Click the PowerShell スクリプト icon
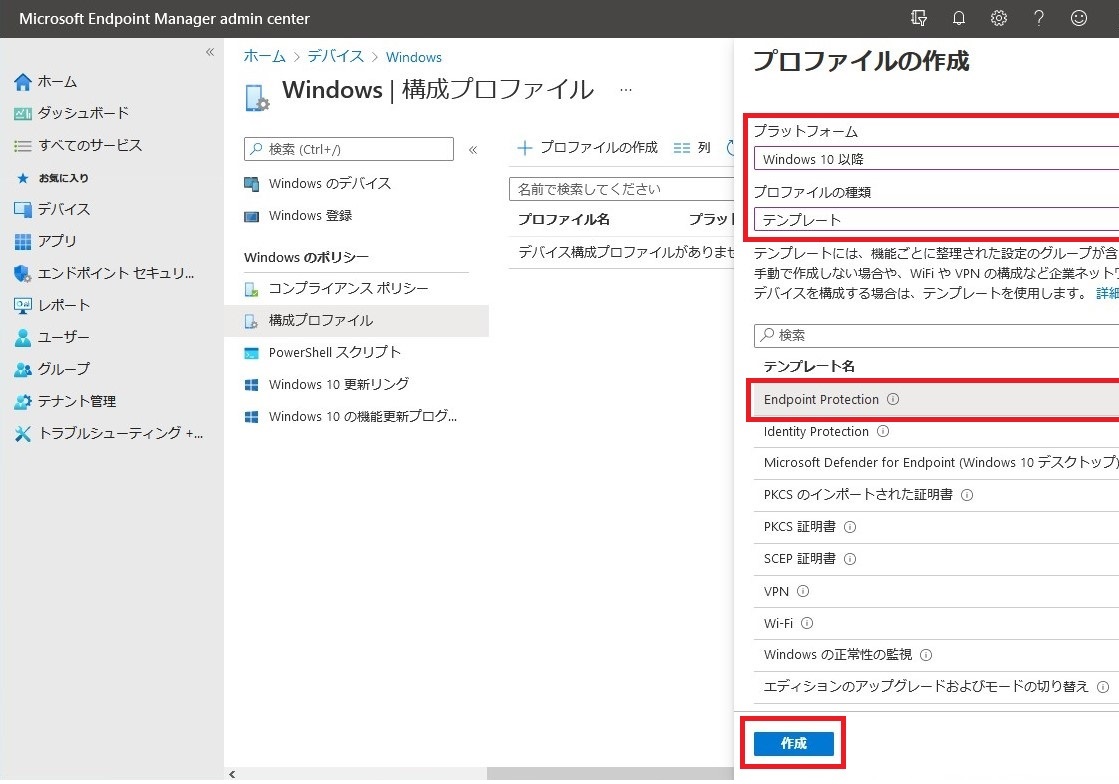The width and height of the screenshot is (1119, 784). click(x=251, y=353)
